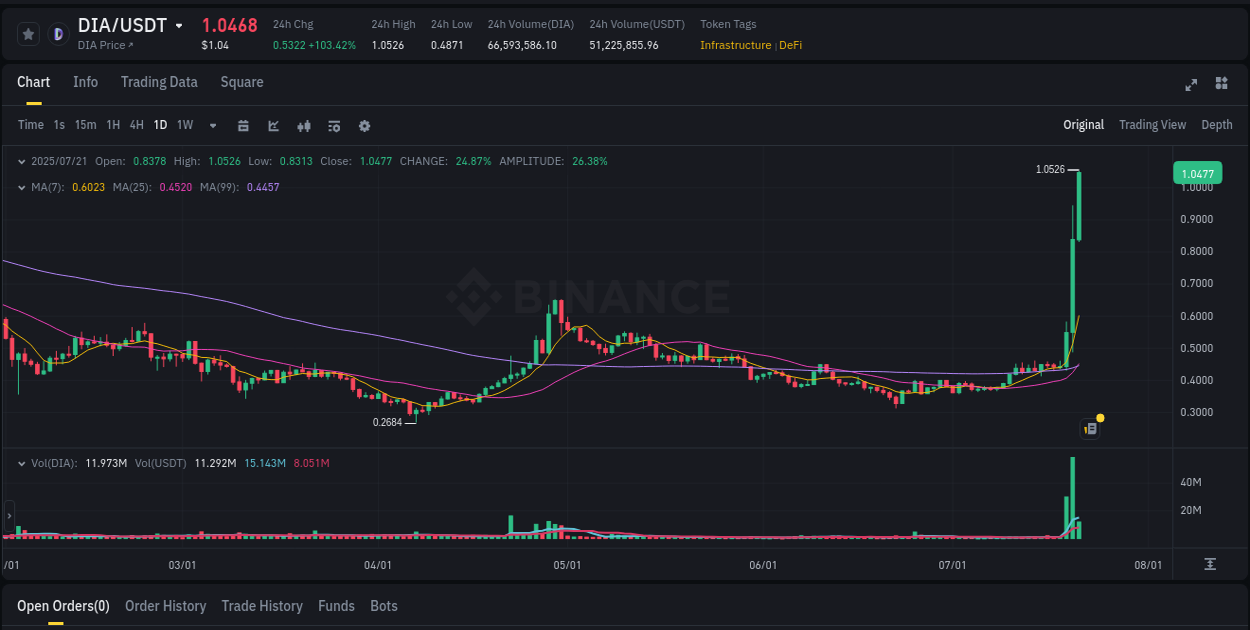Viewport: 1250px width, 630px height.
Task: Collapse the volume indicator panel chevron
Action: click(x=22, y=463)
